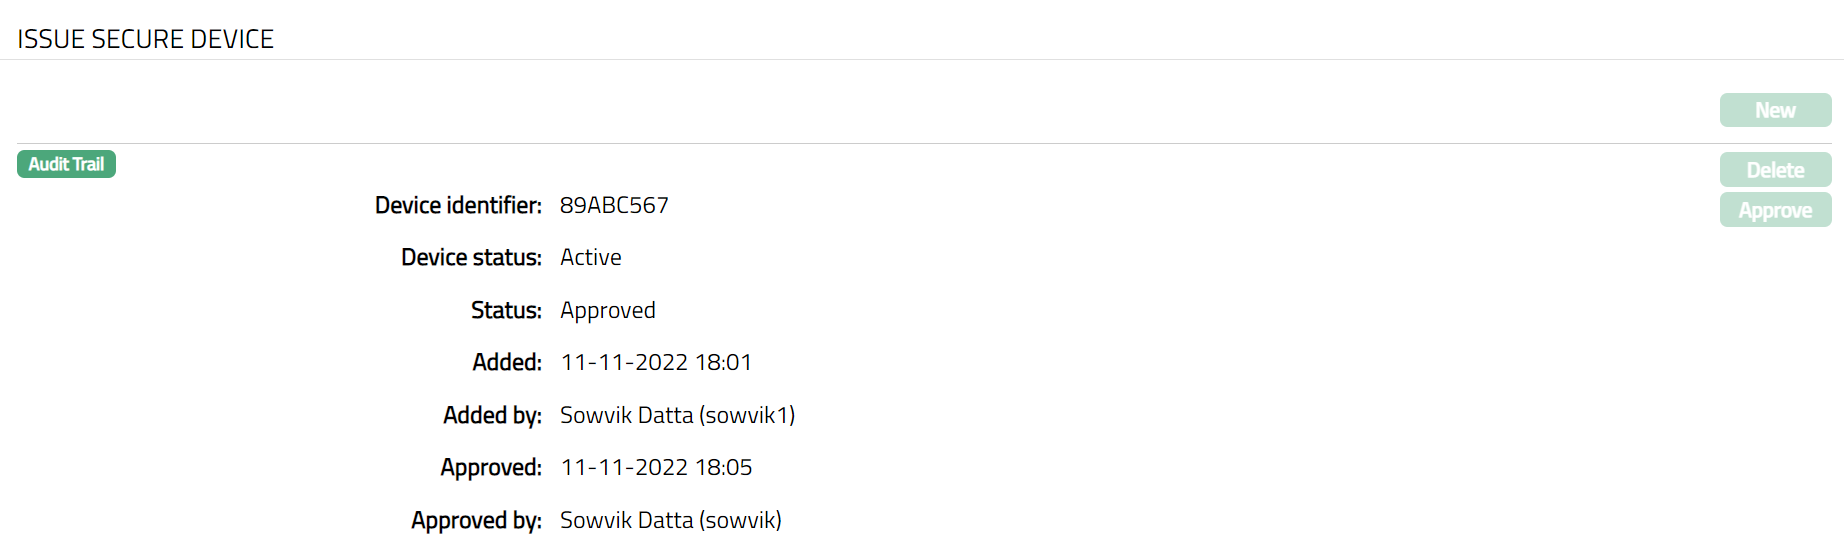This screenshot has width=1844, height=545.
Task: Click the username sowvik1 in parentheses
Action: (747, 415)
